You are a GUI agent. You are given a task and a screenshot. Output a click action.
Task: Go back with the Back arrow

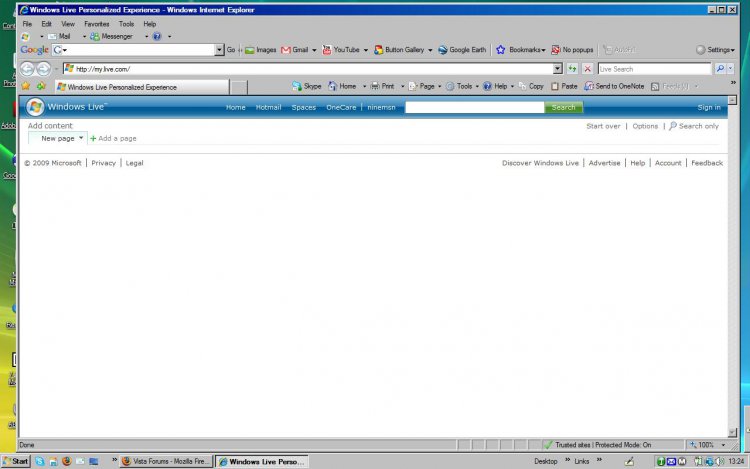pos(27,69)
